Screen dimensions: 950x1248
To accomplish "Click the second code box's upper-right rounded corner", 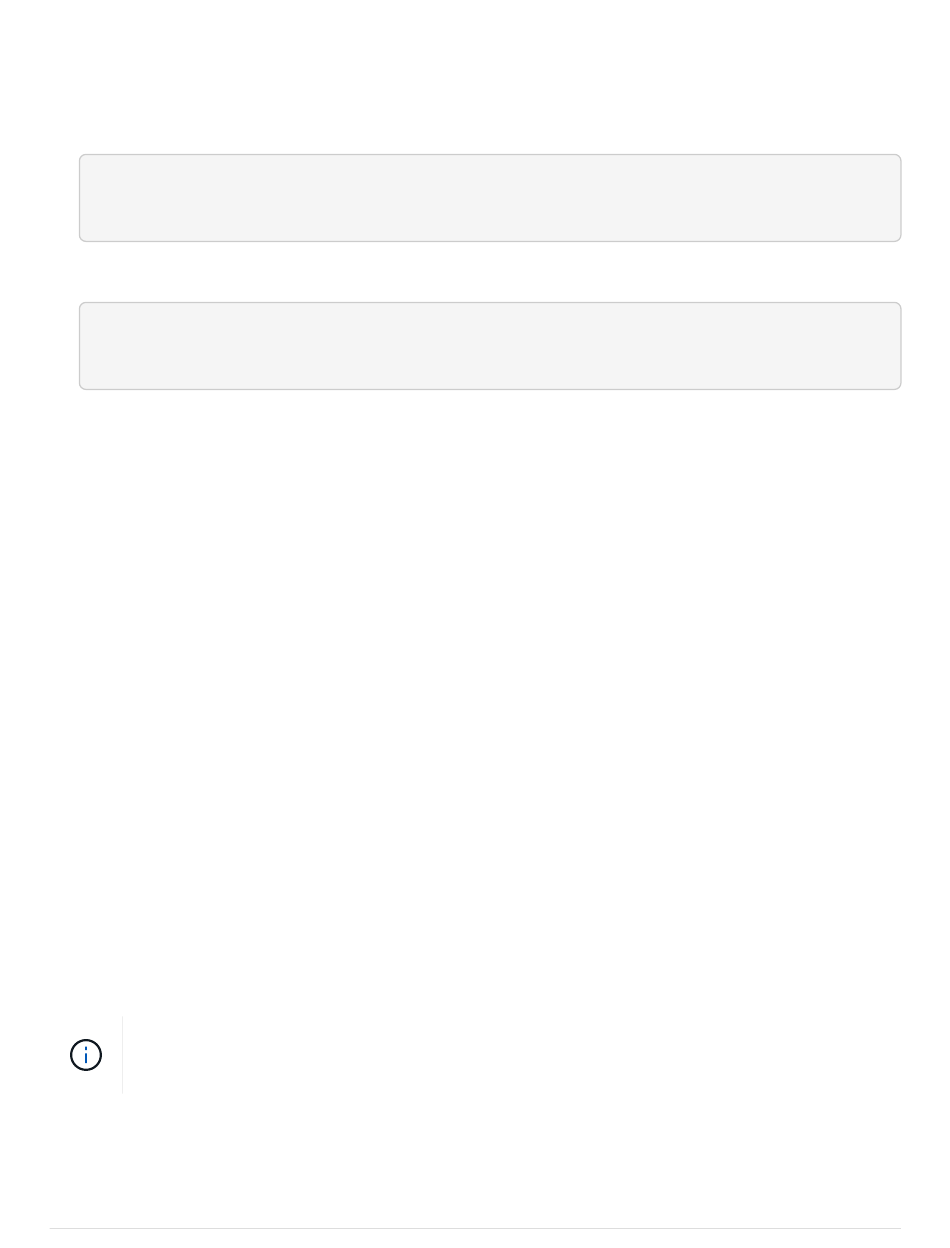I will 897,306.
